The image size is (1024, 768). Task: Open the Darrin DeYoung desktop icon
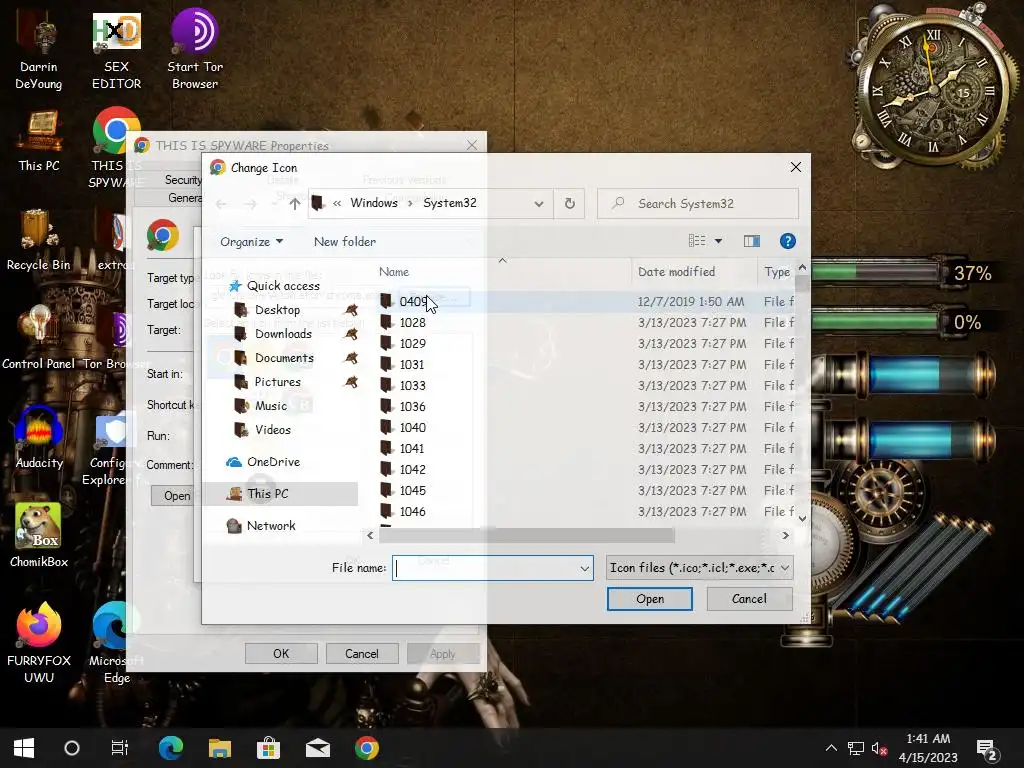click(x=39, y=51)
